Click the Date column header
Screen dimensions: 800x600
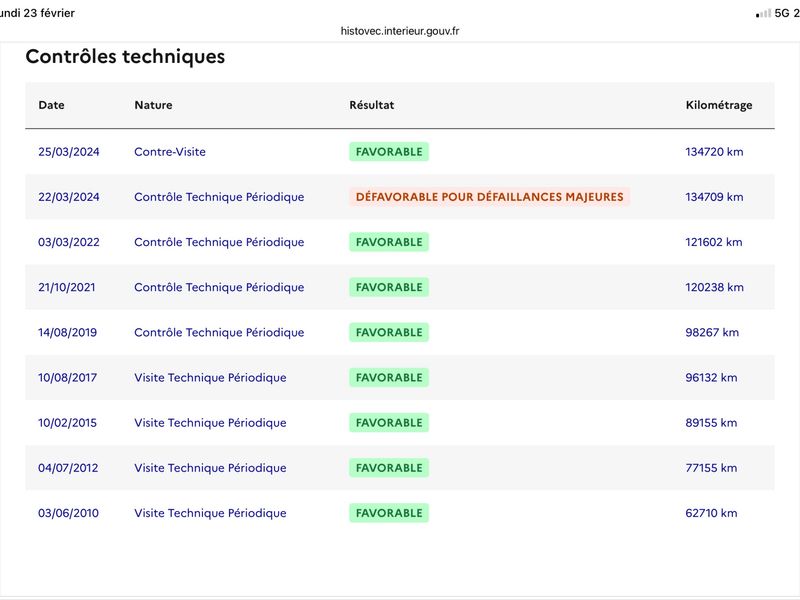pyautogui.click(x=51, y=105)
